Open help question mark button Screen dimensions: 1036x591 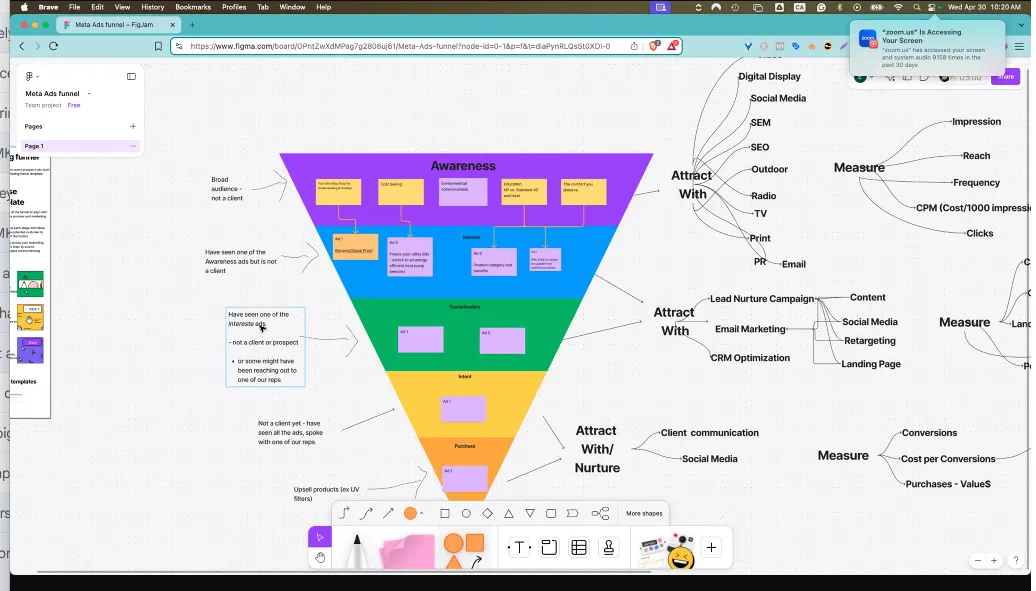[x=1016, y=561]
